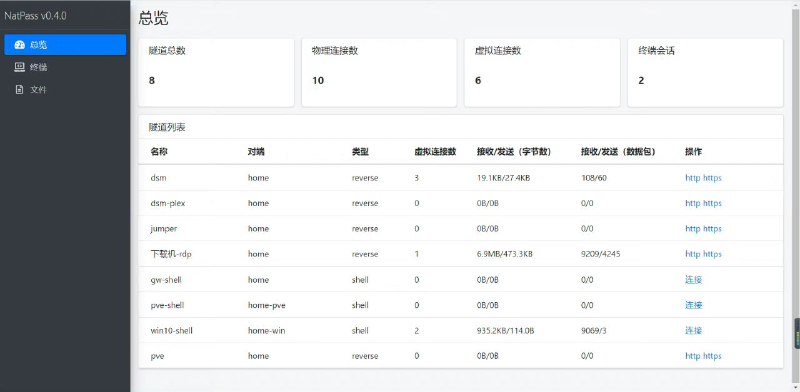Click the 类型 column header

360,152
